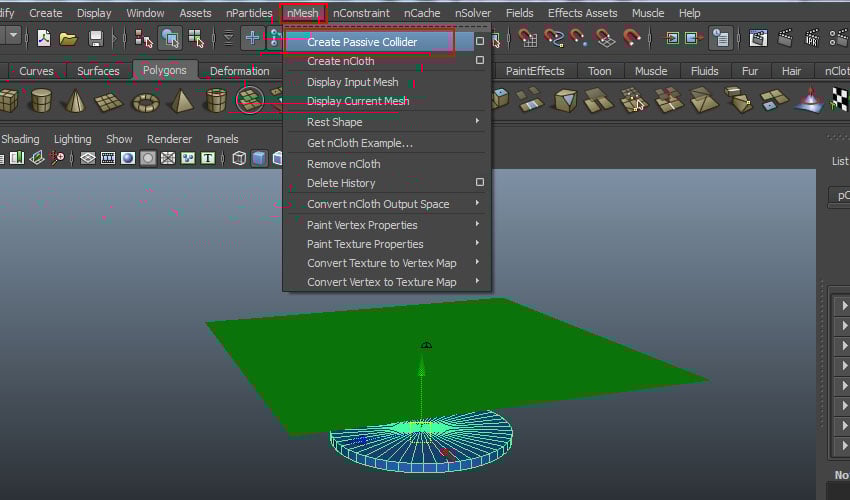This screenshot has width=850, height=500.
Task: Enable Snap to Grids magnet icon
Action: pyautogui.click(x=527, y=38)
